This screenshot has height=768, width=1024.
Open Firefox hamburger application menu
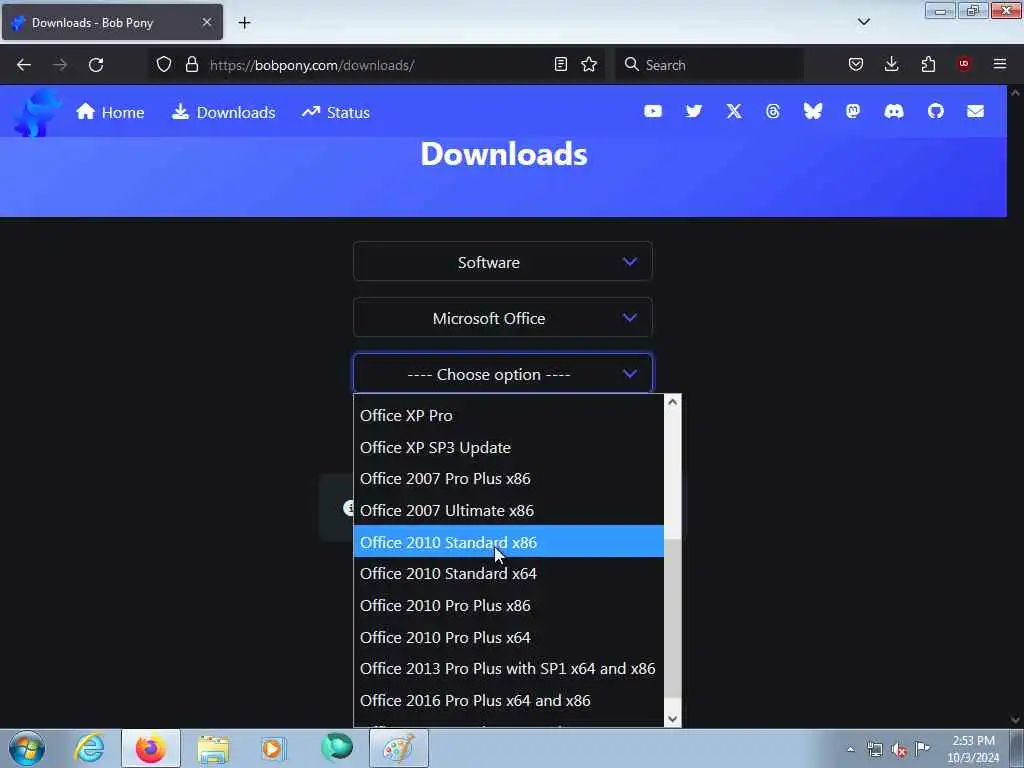pyautogui.click(x=1000, y=65)
